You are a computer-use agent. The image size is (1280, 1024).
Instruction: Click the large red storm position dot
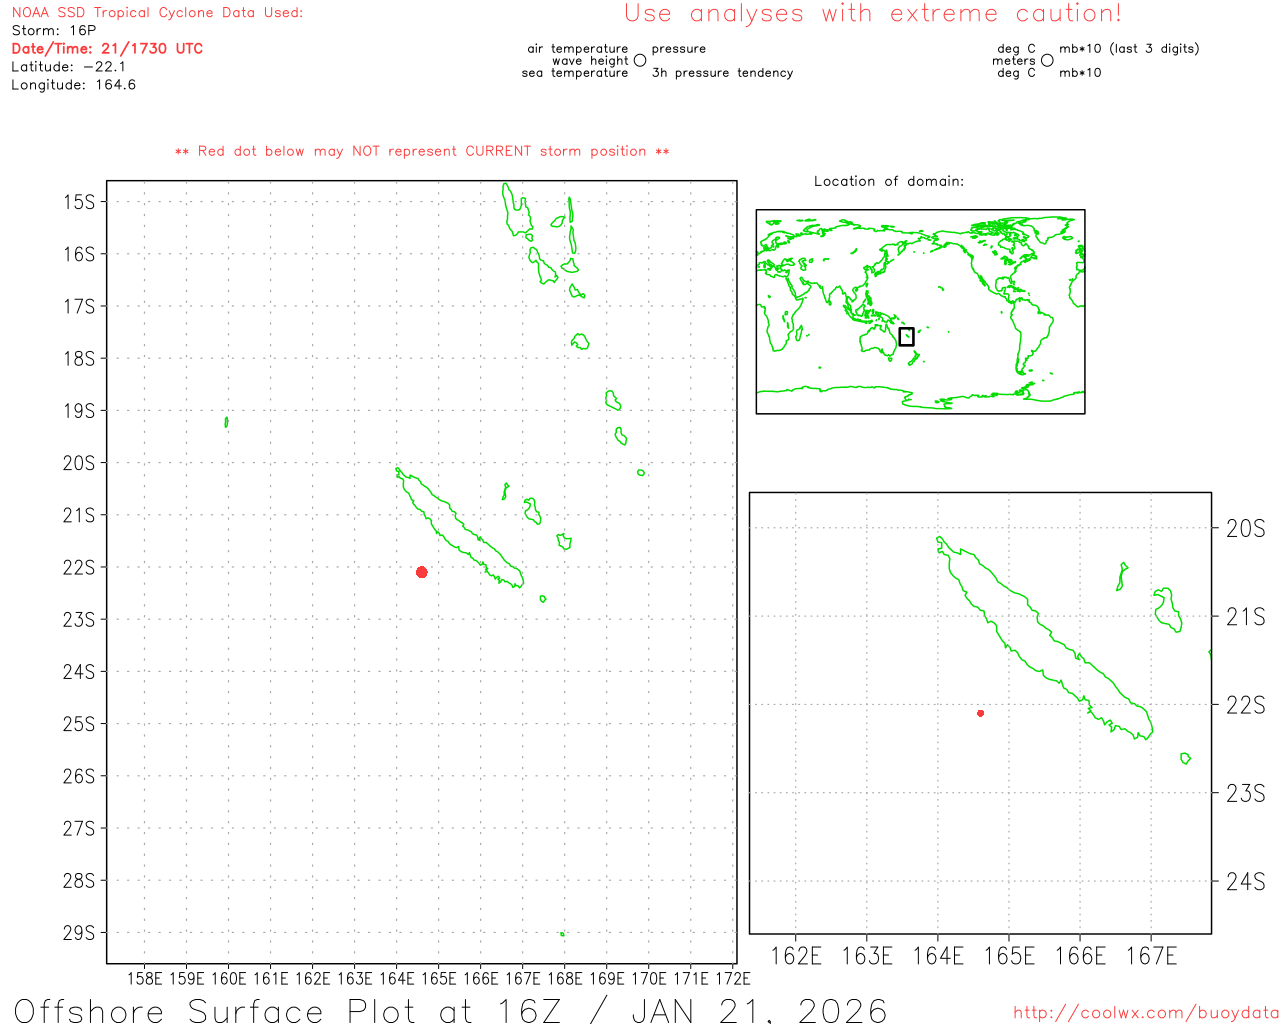coord(422,572)
